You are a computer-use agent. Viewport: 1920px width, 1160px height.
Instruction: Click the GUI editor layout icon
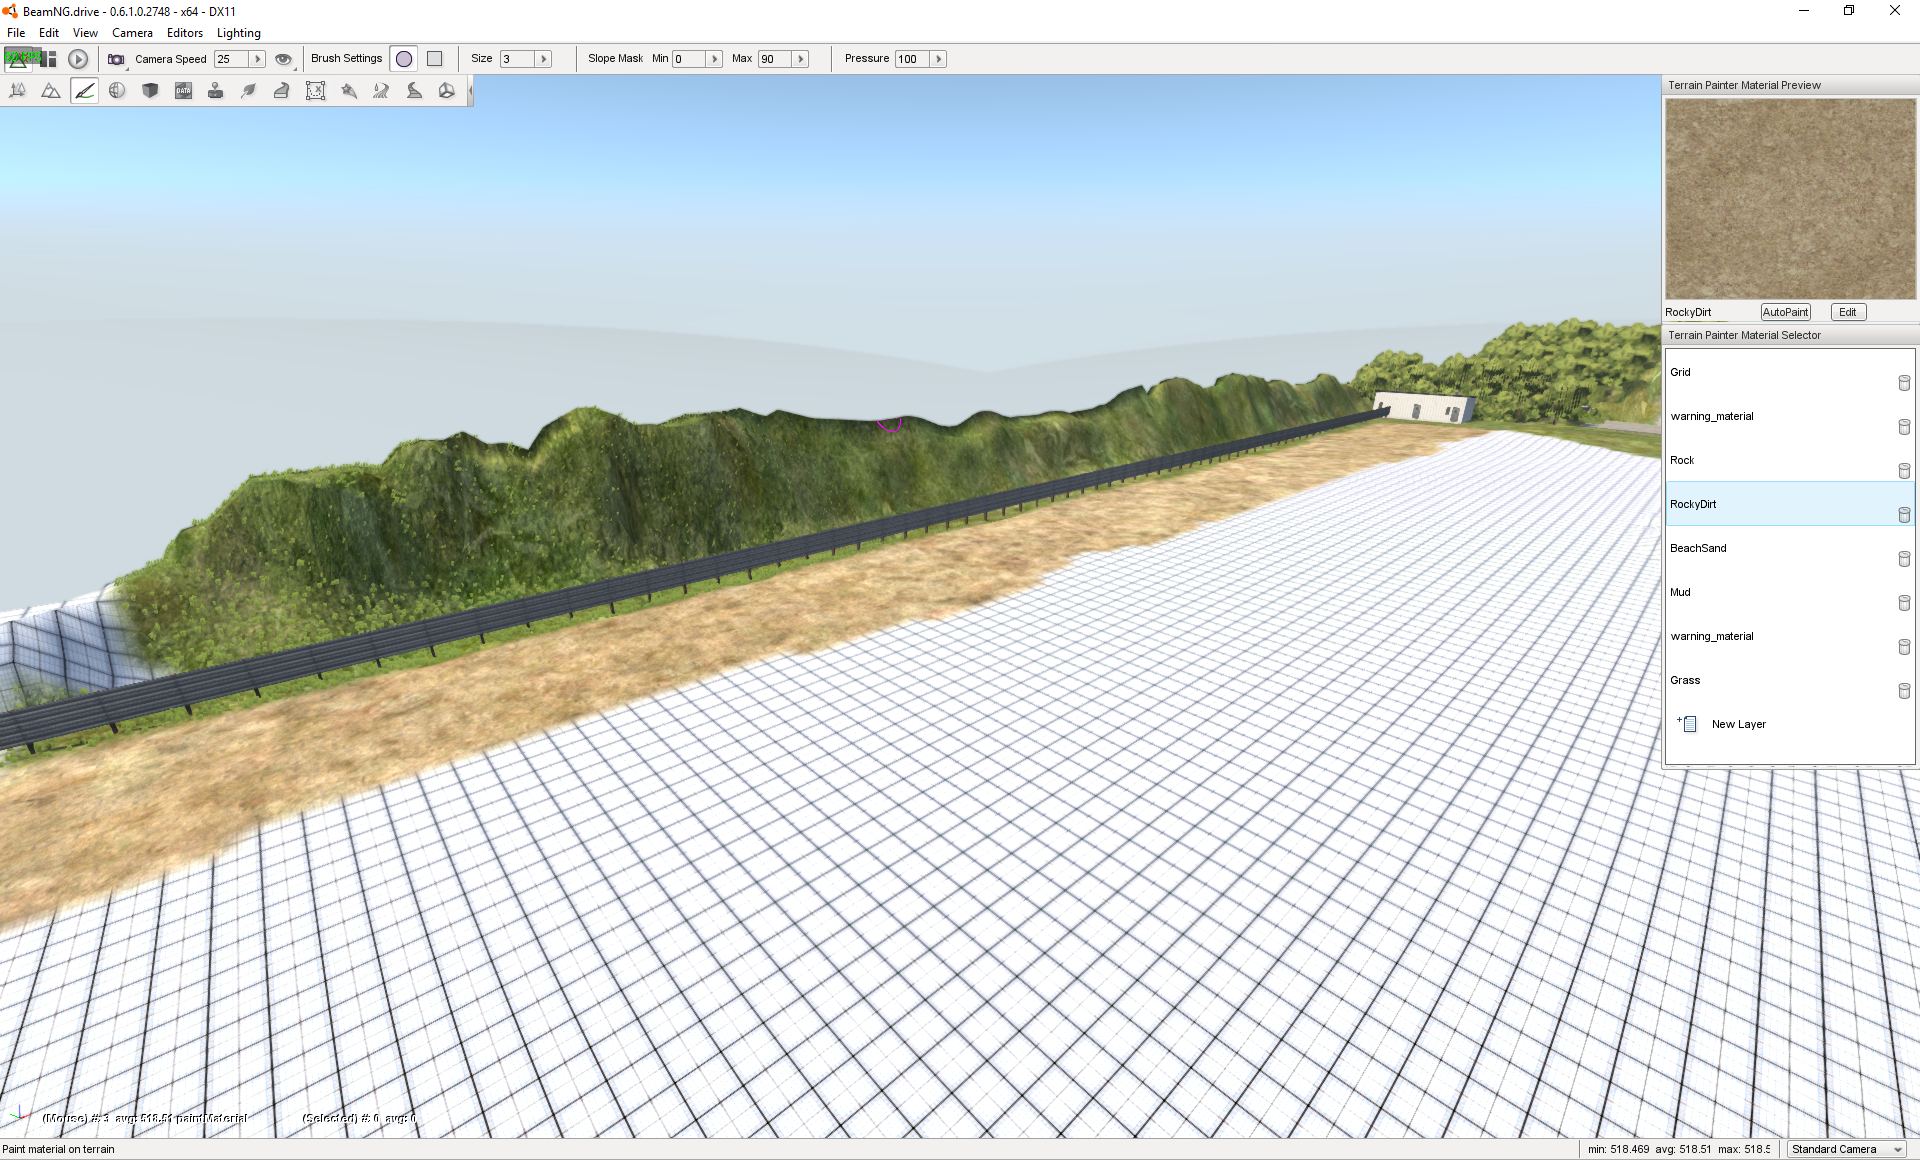click(48, 59)
